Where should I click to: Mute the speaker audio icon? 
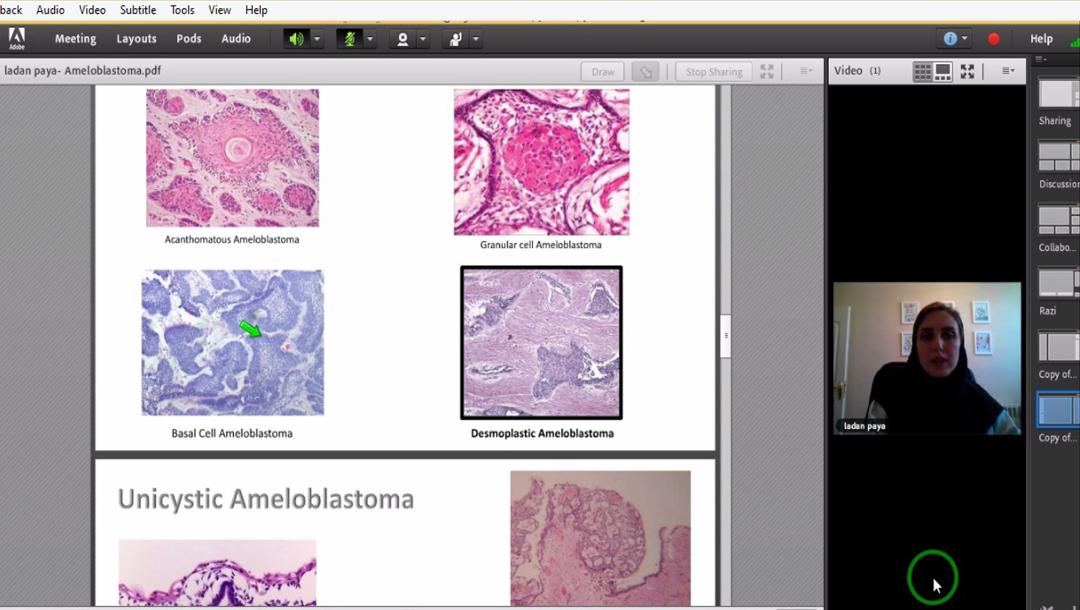coord(296,39)
